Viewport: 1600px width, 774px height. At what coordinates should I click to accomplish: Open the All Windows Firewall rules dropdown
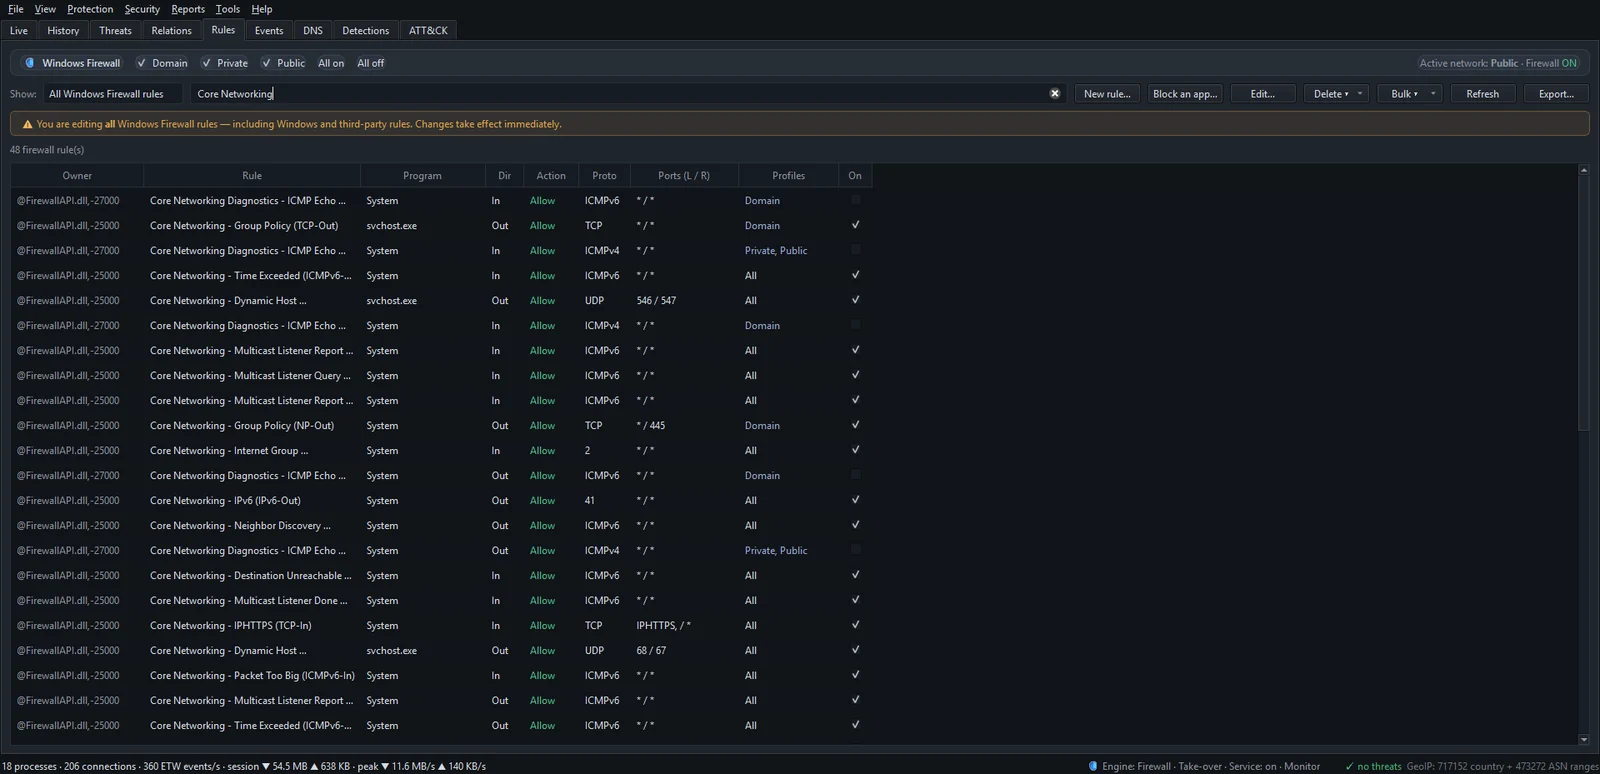pyautogui.click(x=113, y=94)
